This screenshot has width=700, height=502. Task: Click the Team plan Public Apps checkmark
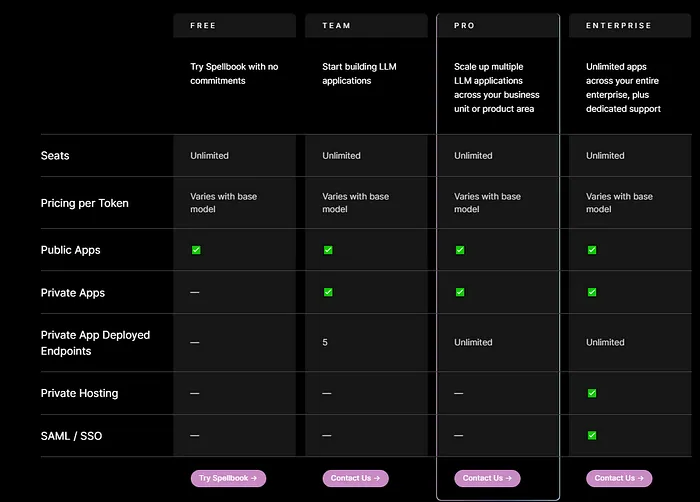(328, 250)
